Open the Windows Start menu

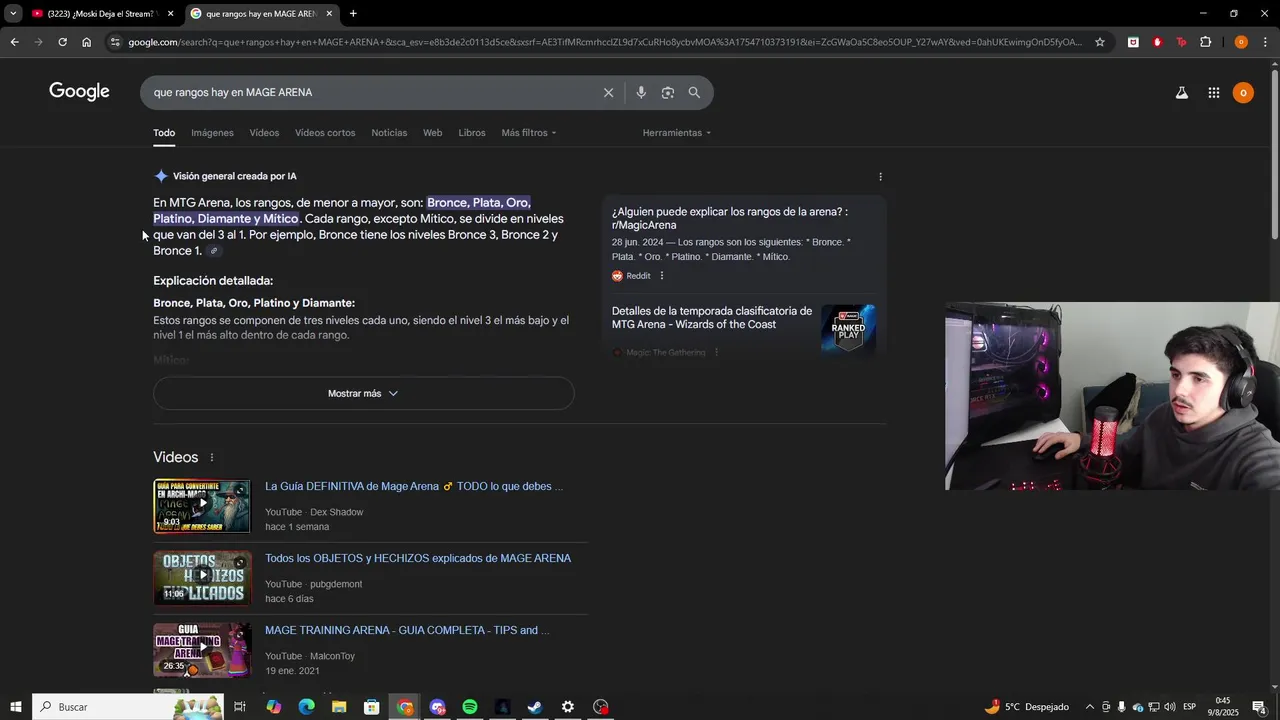[15, 707]
